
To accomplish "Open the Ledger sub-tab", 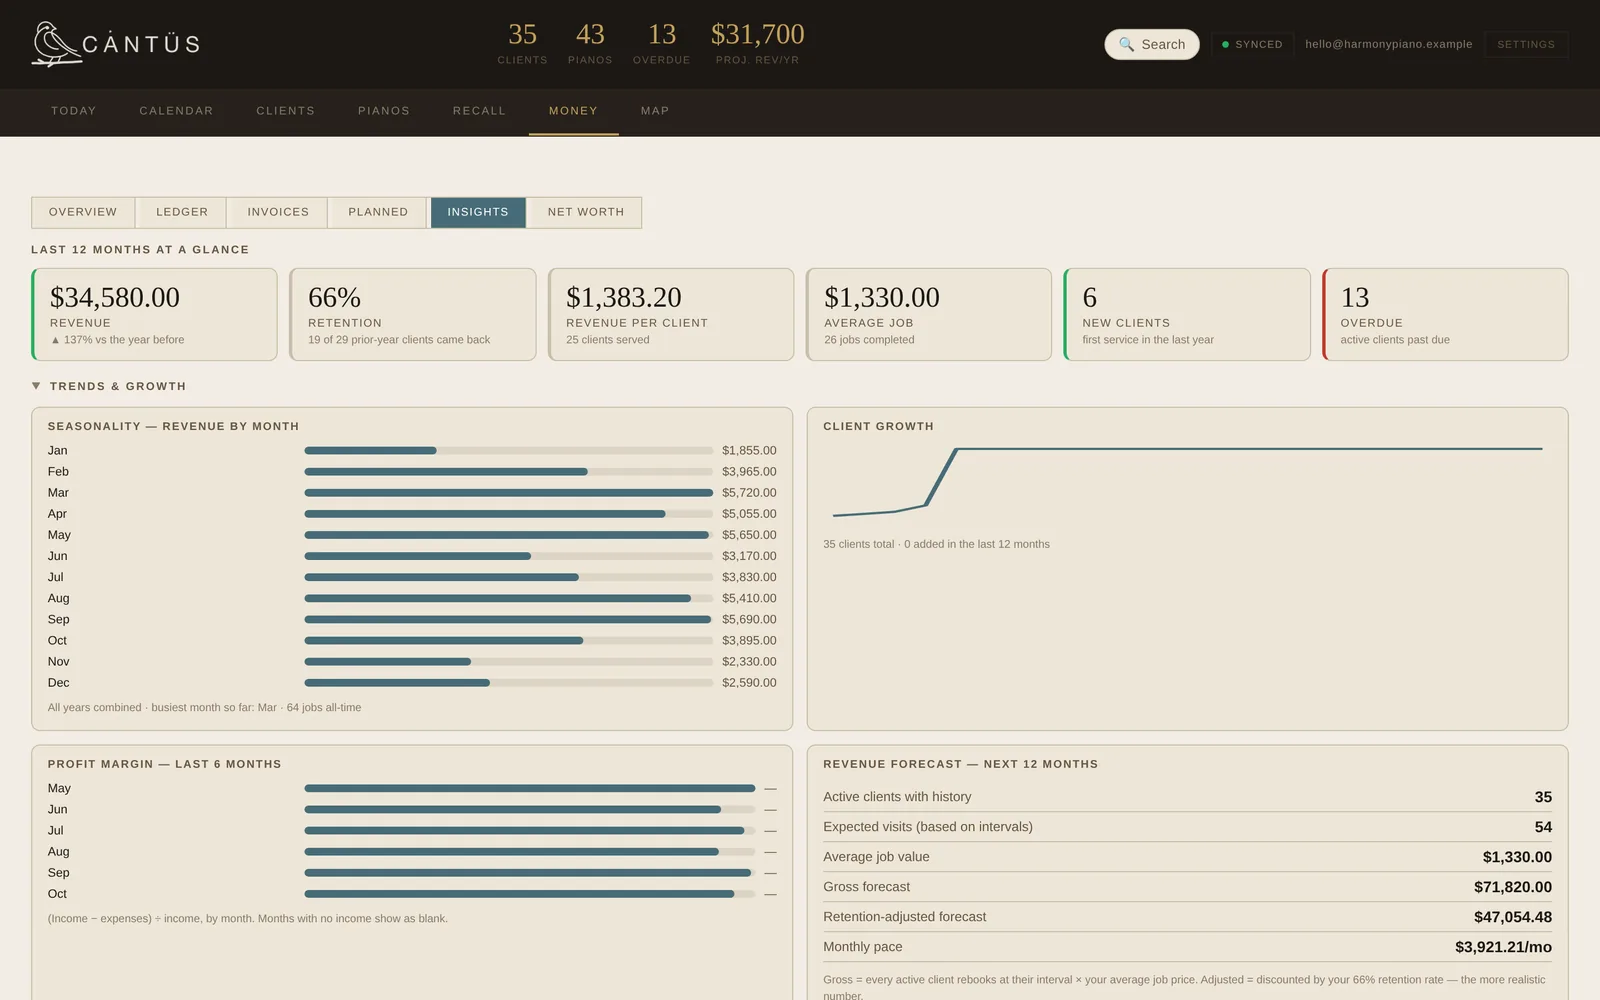I will (x=182, y=212).
